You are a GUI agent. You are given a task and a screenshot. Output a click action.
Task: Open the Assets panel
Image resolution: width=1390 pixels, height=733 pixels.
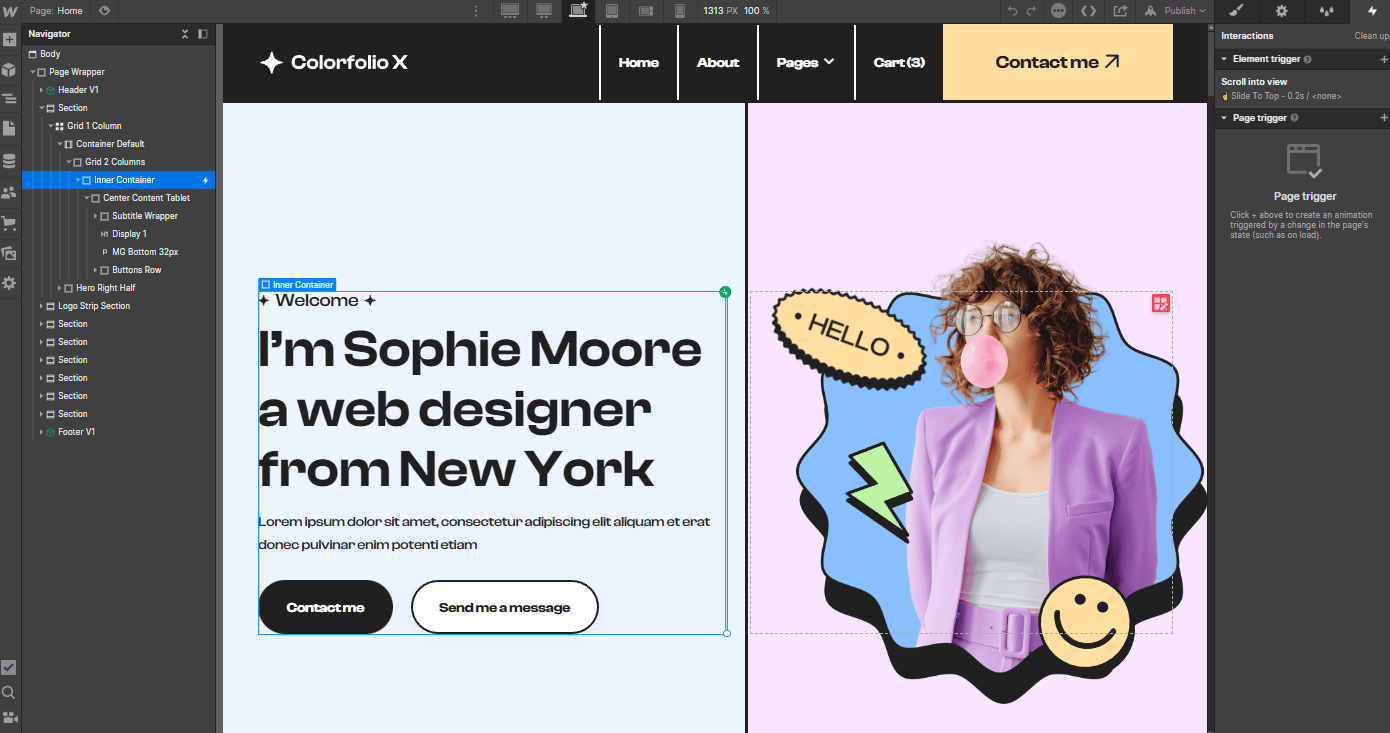[10, 253]
